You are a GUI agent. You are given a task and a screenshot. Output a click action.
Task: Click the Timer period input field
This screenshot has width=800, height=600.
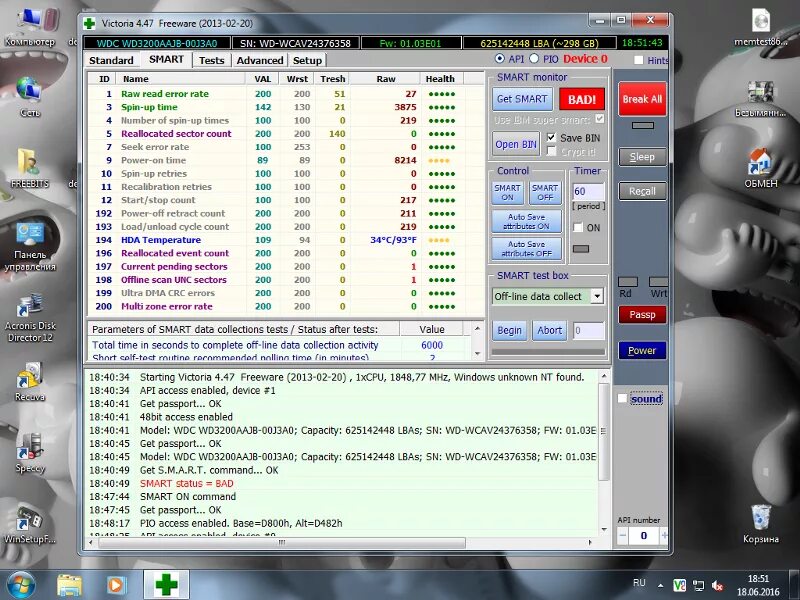588,191
